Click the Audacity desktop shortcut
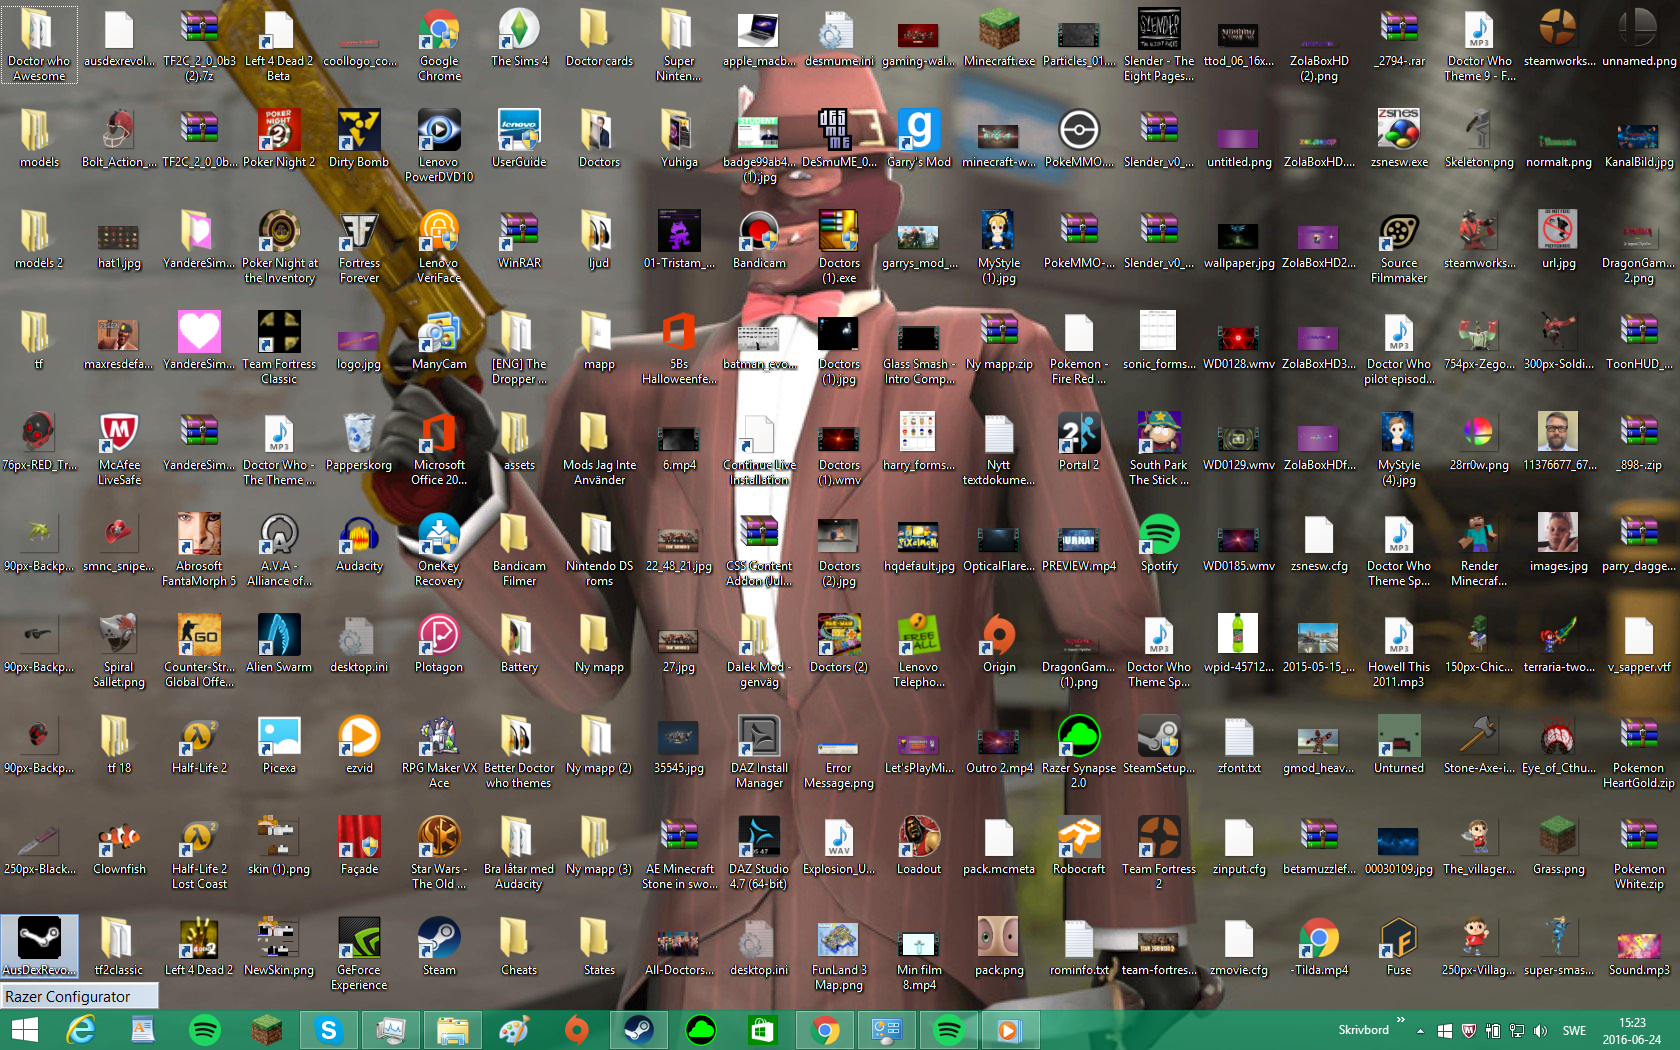This screenshot has height=1050, width=1680. [359, 543]
